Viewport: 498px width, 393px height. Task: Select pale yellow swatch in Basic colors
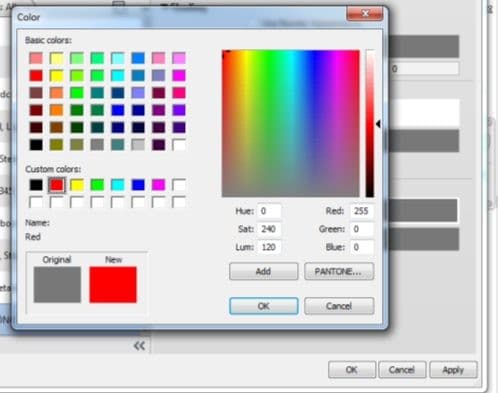click(56, 58)
